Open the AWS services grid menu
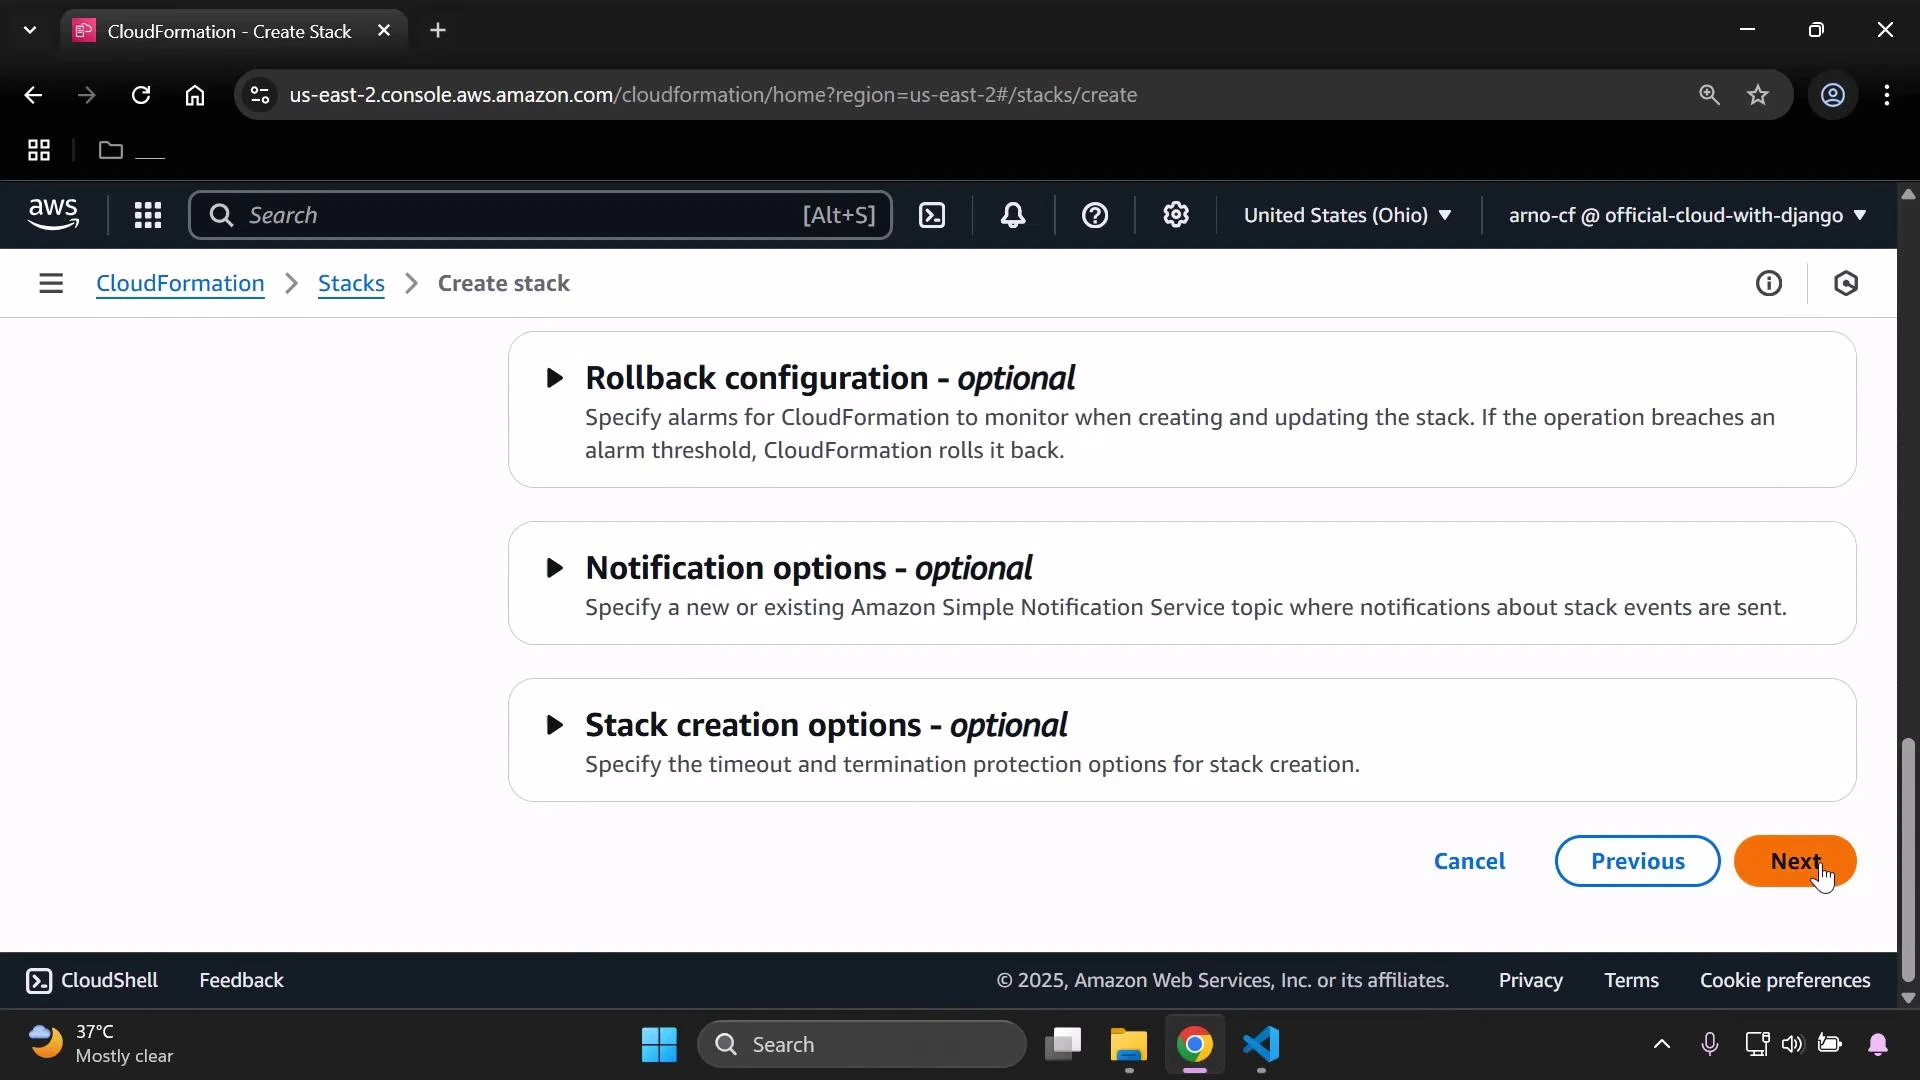Screen dimensions: 1920x1080 pyautogui.click(x=148, y=215)
